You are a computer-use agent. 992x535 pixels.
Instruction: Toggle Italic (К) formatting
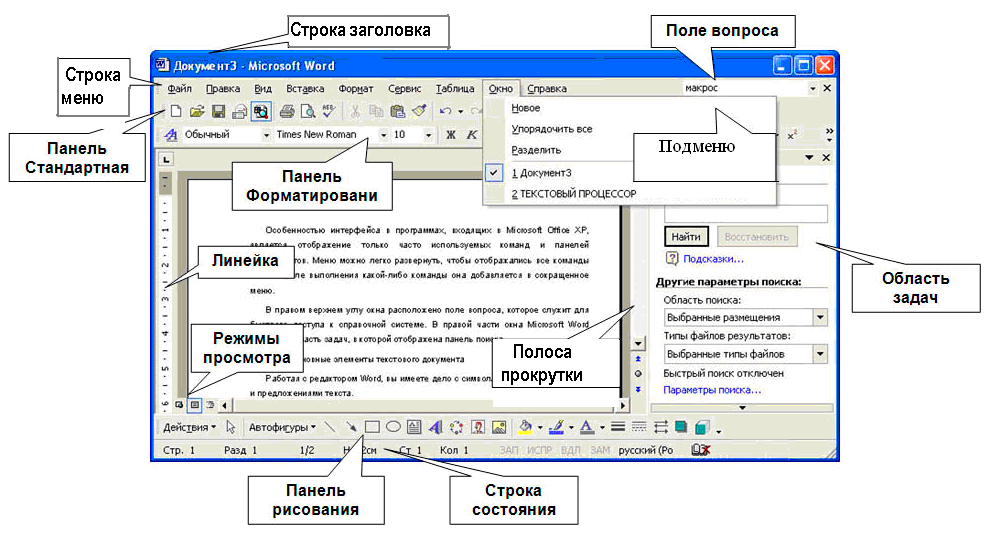(471, 135)
